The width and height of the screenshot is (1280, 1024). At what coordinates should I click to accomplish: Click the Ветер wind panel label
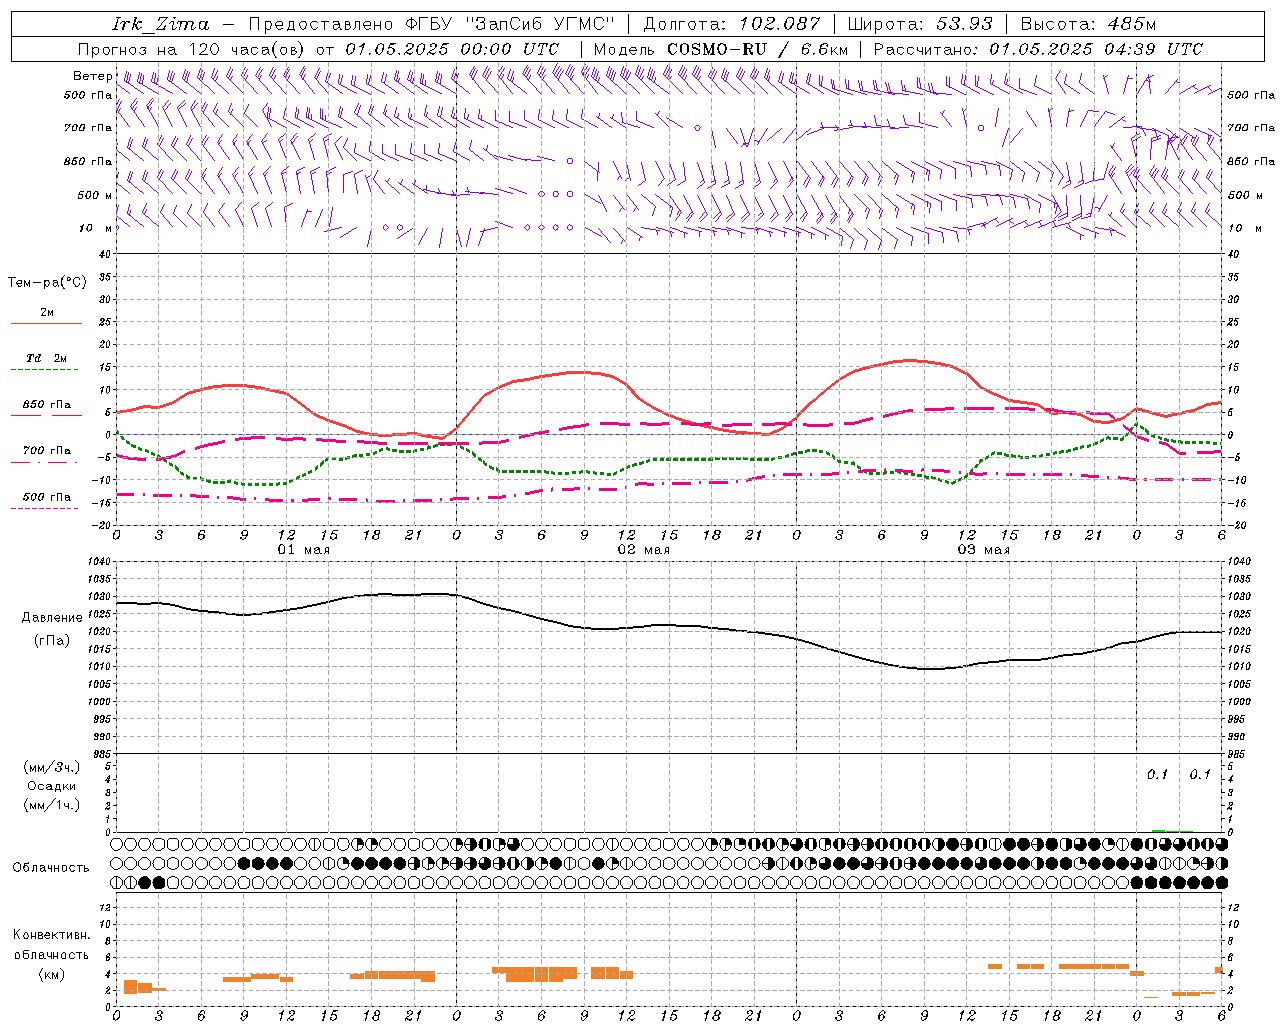[x=92, y=76]
